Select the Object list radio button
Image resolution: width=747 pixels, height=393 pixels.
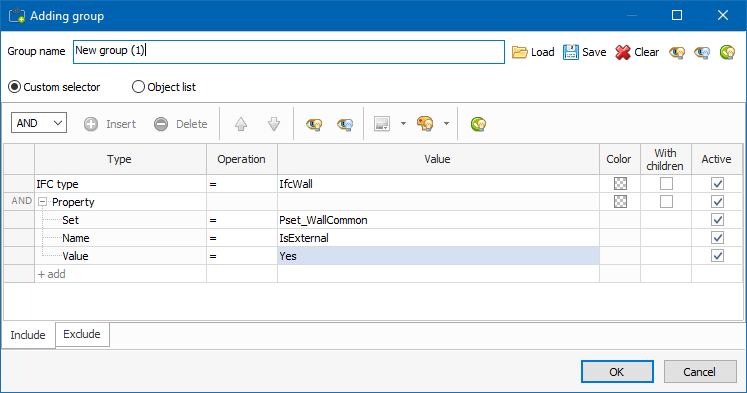(x=138, y=87)
